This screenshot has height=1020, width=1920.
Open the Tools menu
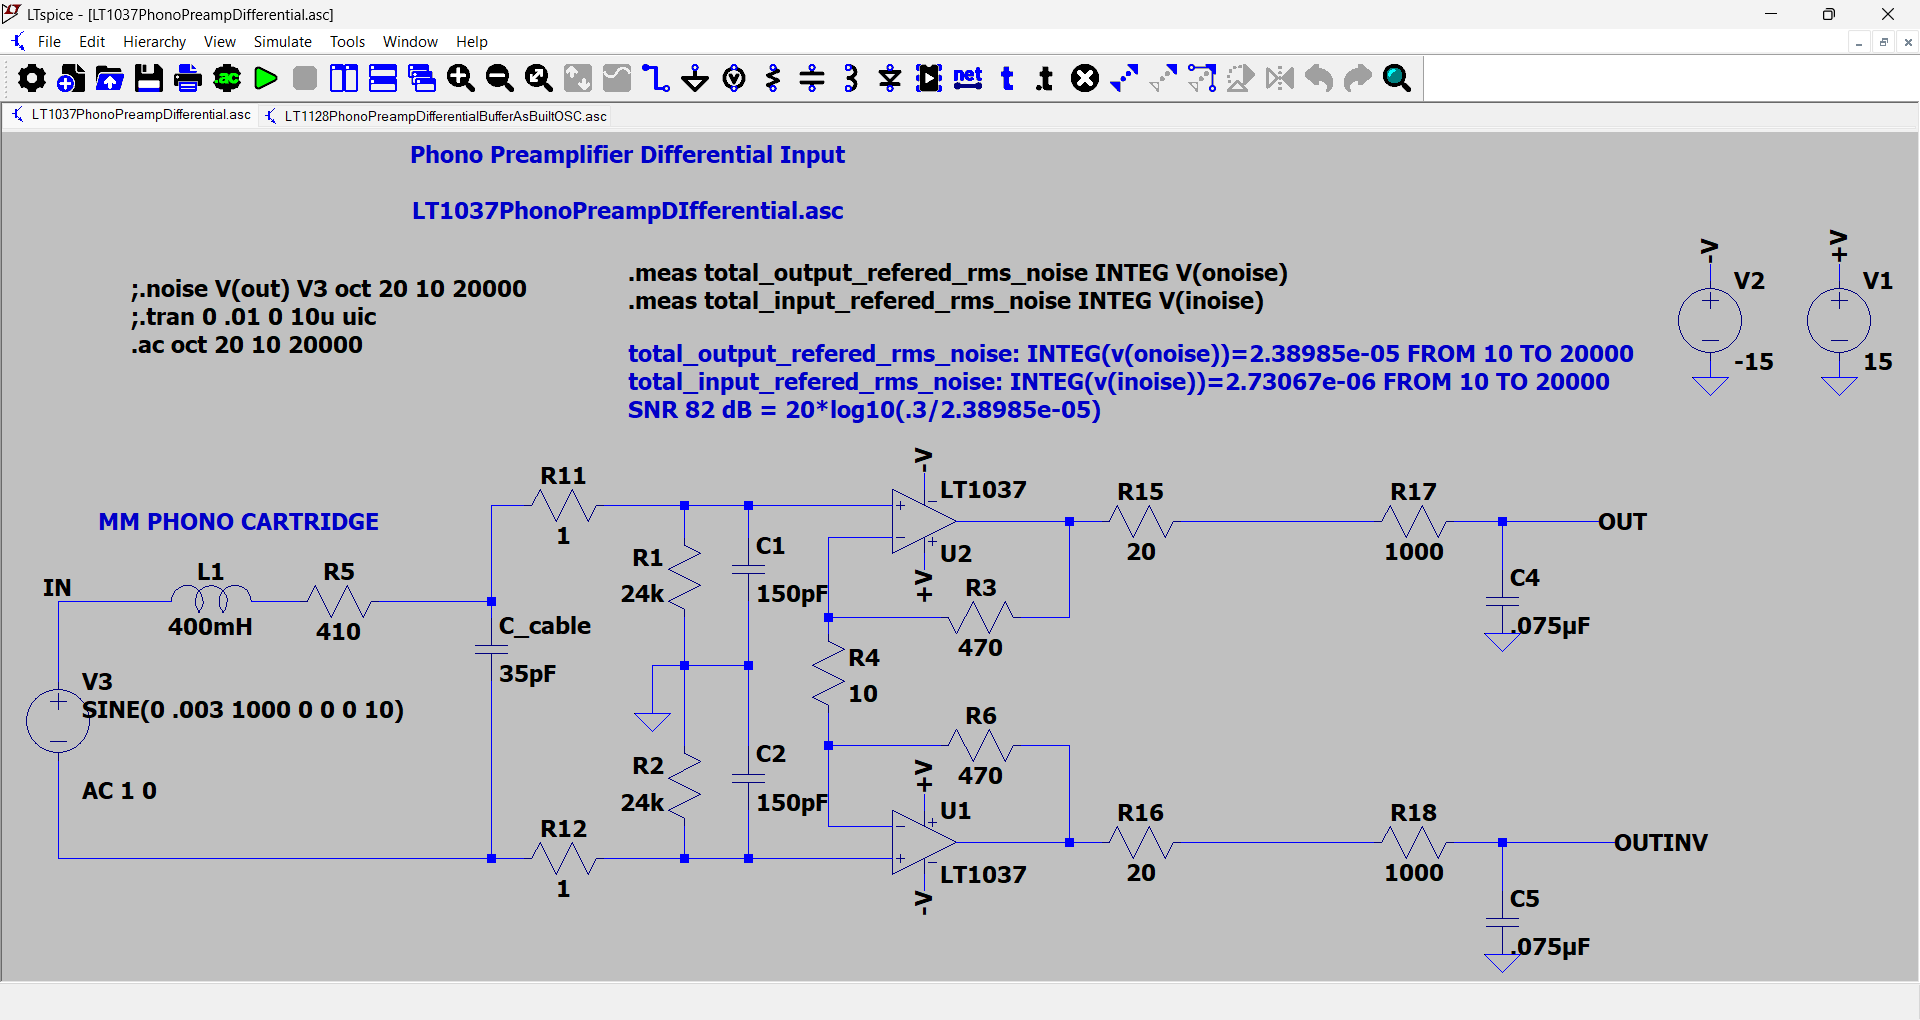tap(348, 42)
